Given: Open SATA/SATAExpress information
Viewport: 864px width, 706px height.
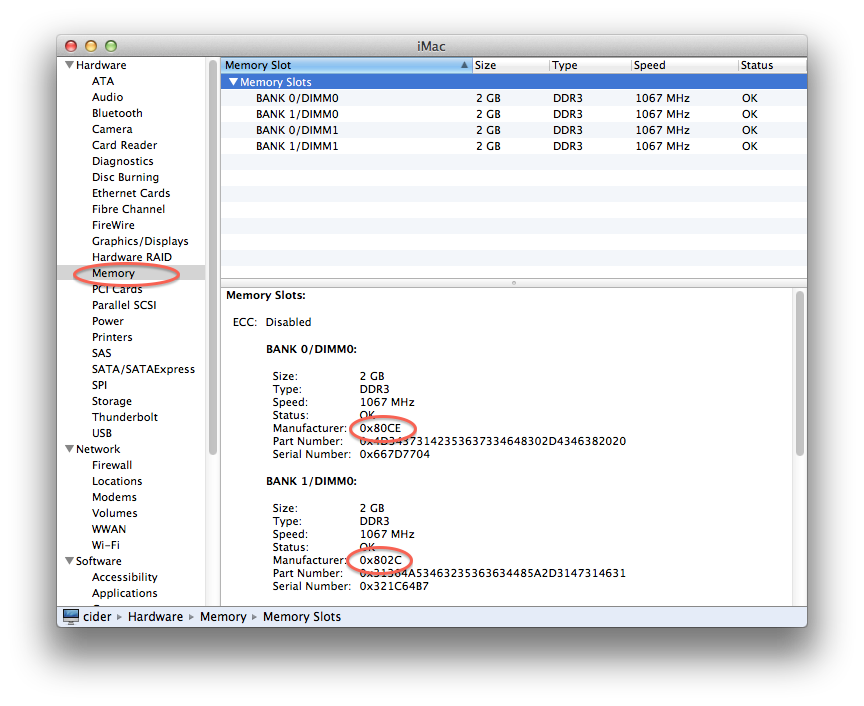Looking at the screenshot, I should 143,369.
